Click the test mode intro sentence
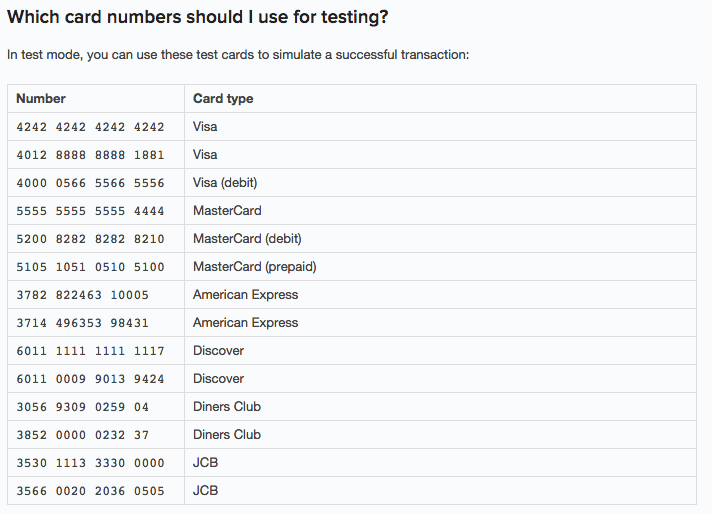This screenshot has width=712, height=514. click(x=238, y=54)
